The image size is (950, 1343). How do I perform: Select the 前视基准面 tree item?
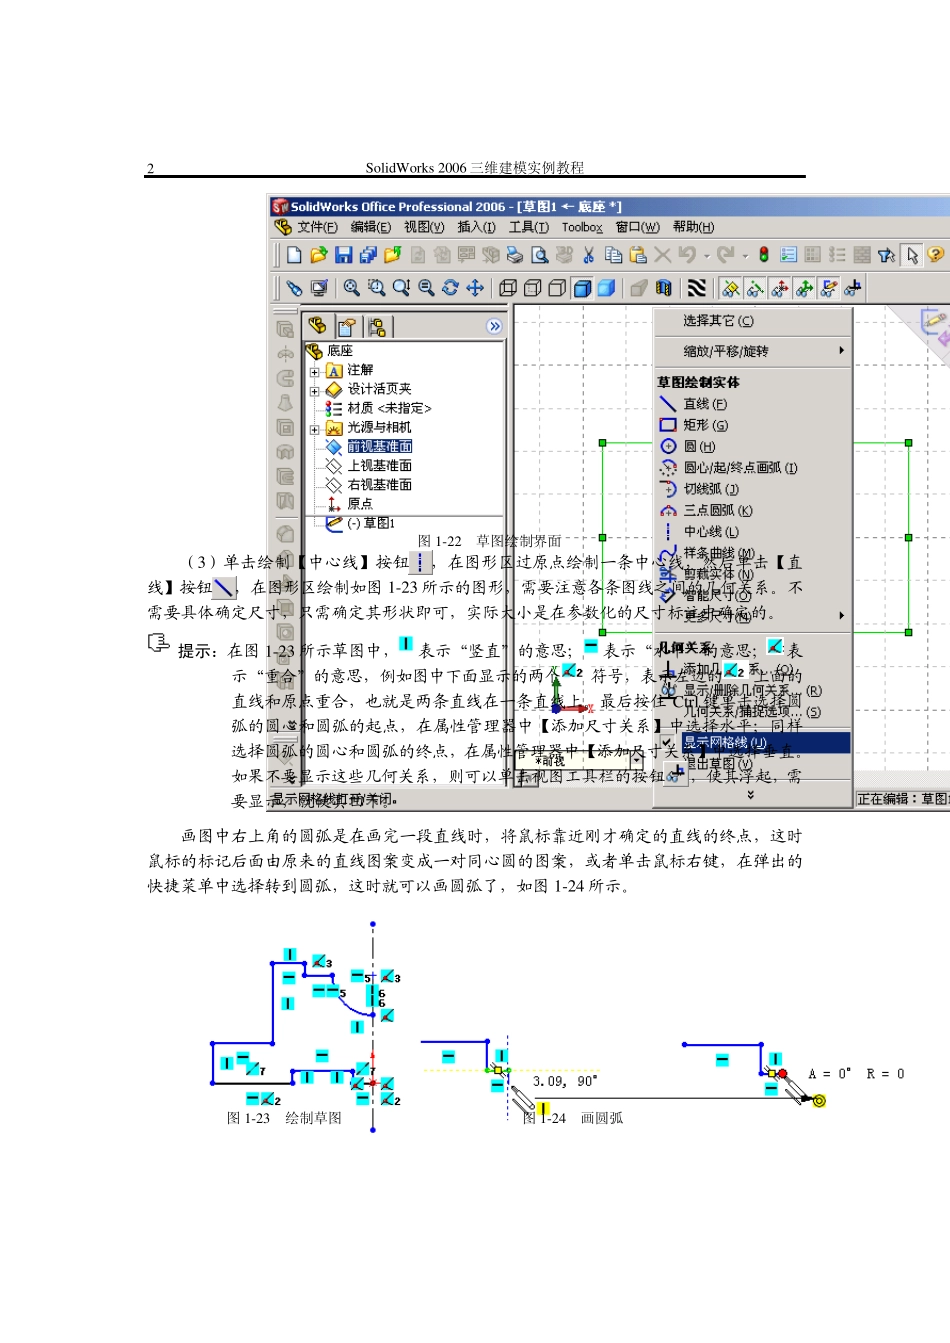pyautogui.click(x=379, y=447)
